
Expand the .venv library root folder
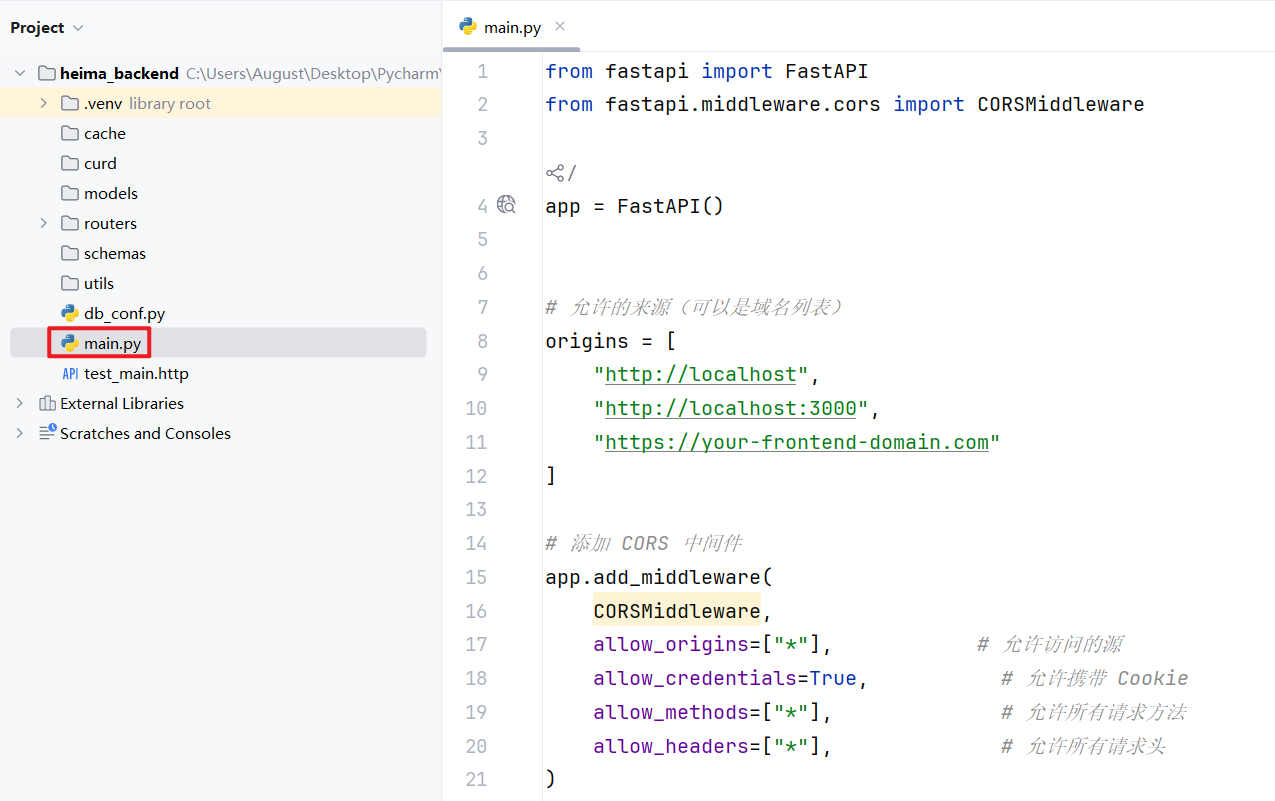pyautogui.click(x=43, y=103)
